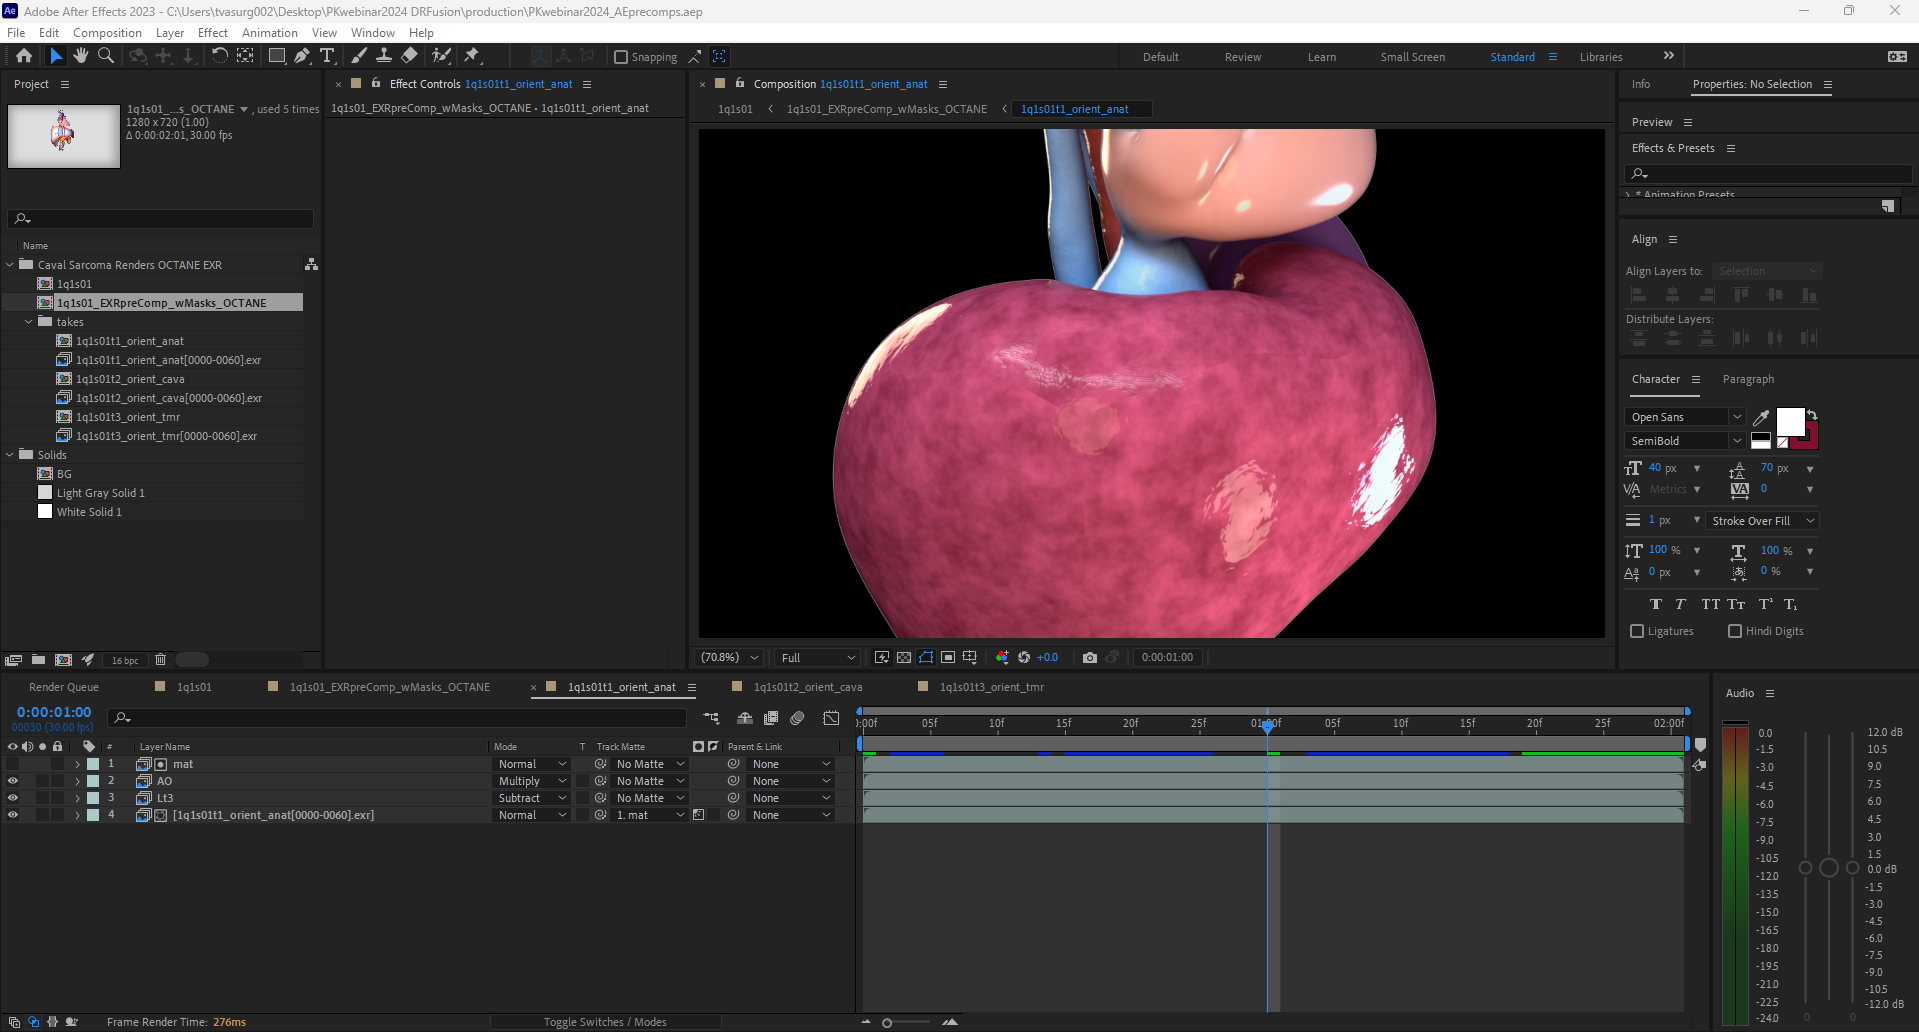Screen dimensions: 1919x1032
Task: Switch to the Paragraph panel tab
Action: tap(1748, 379)
